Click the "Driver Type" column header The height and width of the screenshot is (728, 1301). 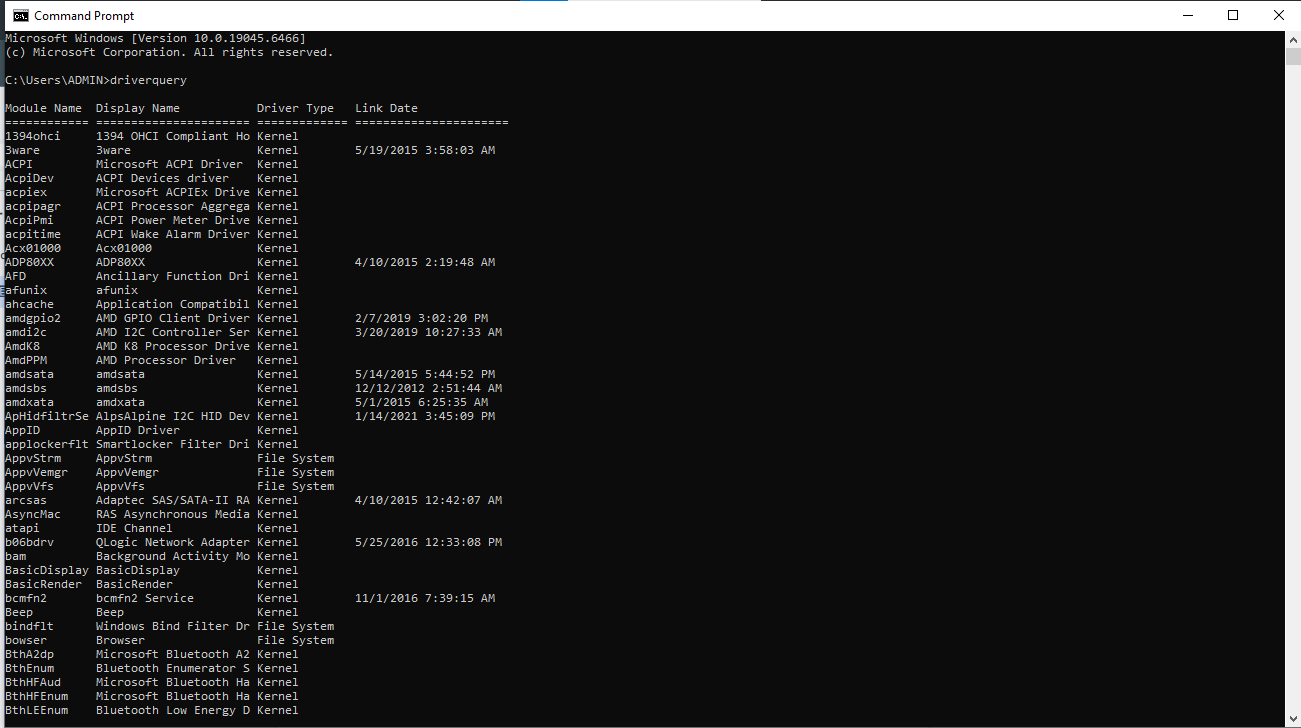[295, 108]
